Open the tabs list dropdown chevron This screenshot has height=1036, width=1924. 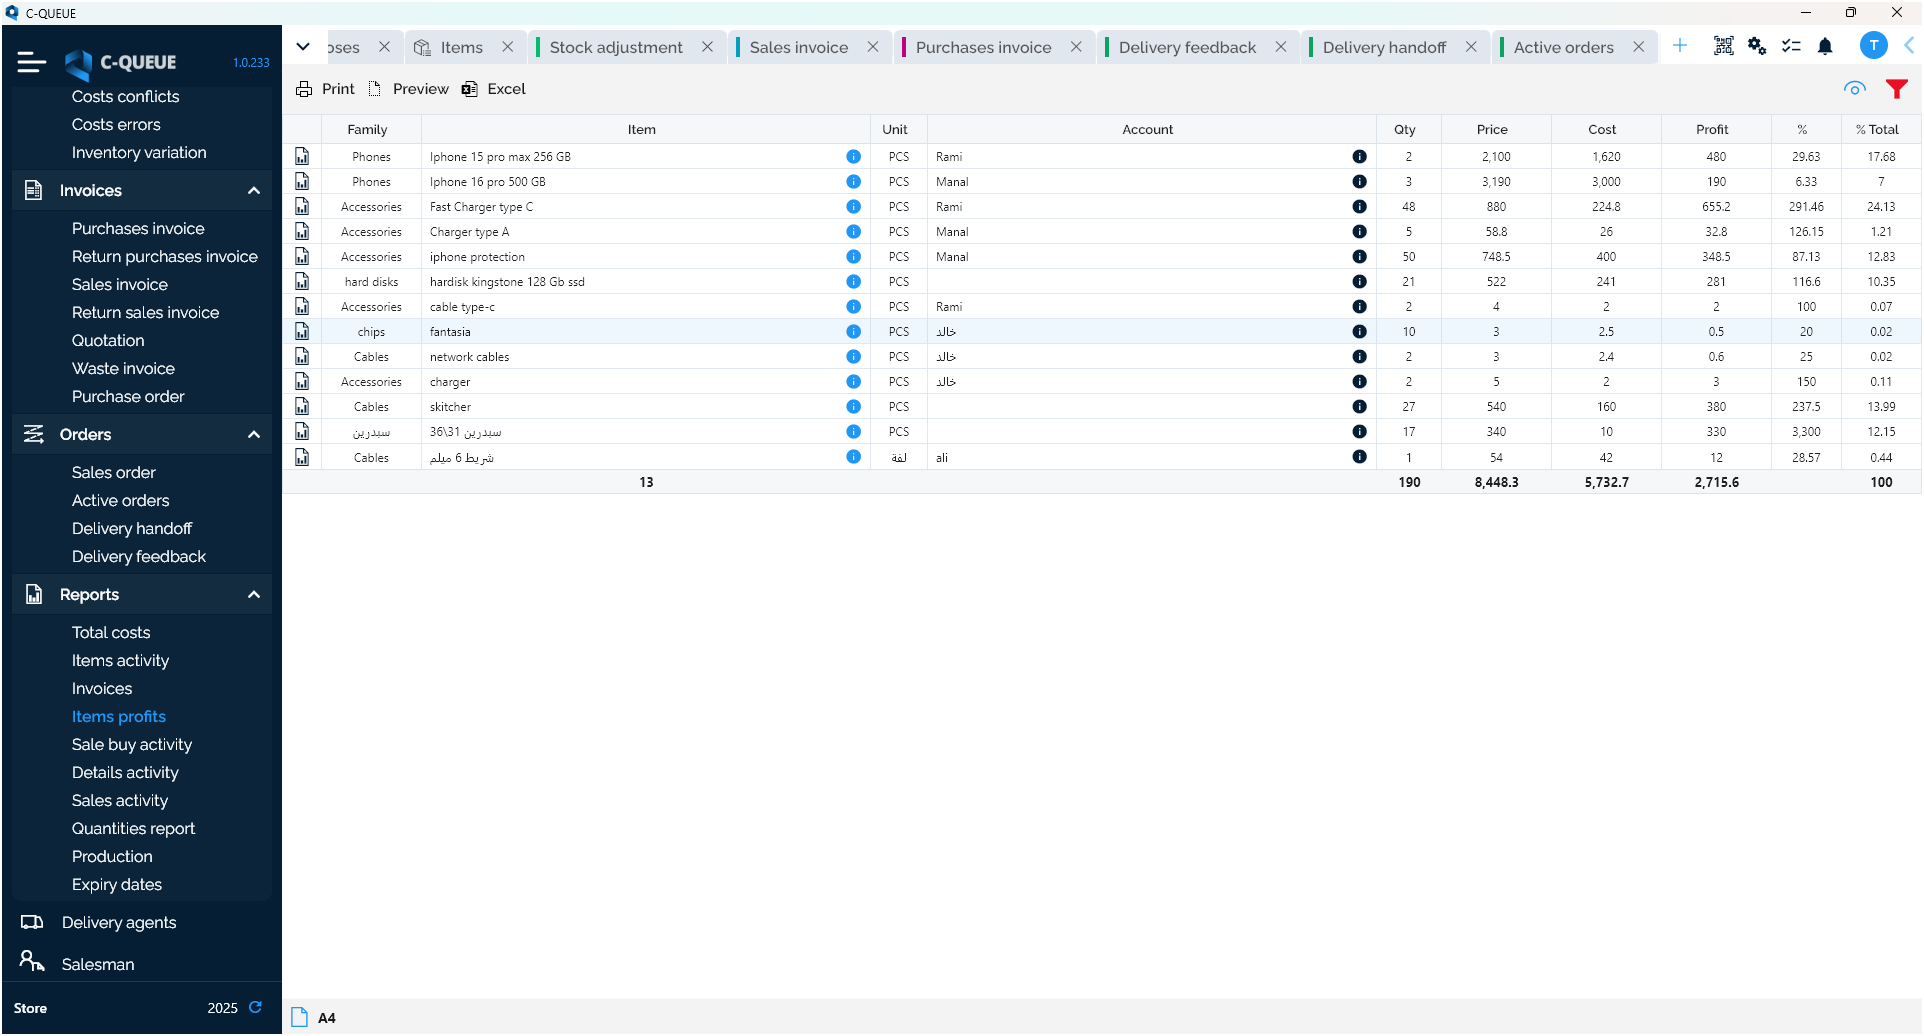[x=303, y=47]
